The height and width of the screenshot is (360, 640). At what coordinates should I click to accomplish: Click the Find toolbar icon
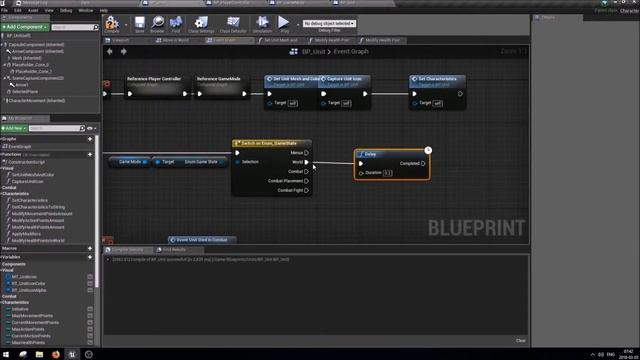176,24
